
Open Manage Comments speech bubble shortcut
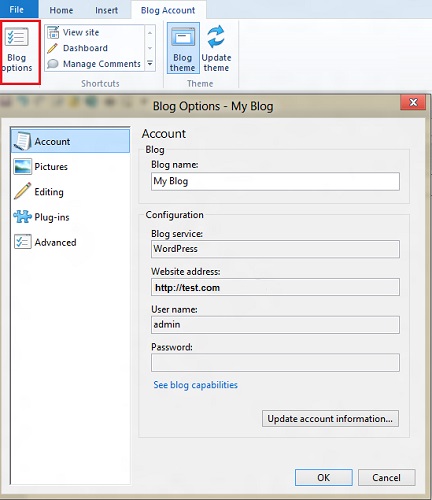click(x=53, y=64)
